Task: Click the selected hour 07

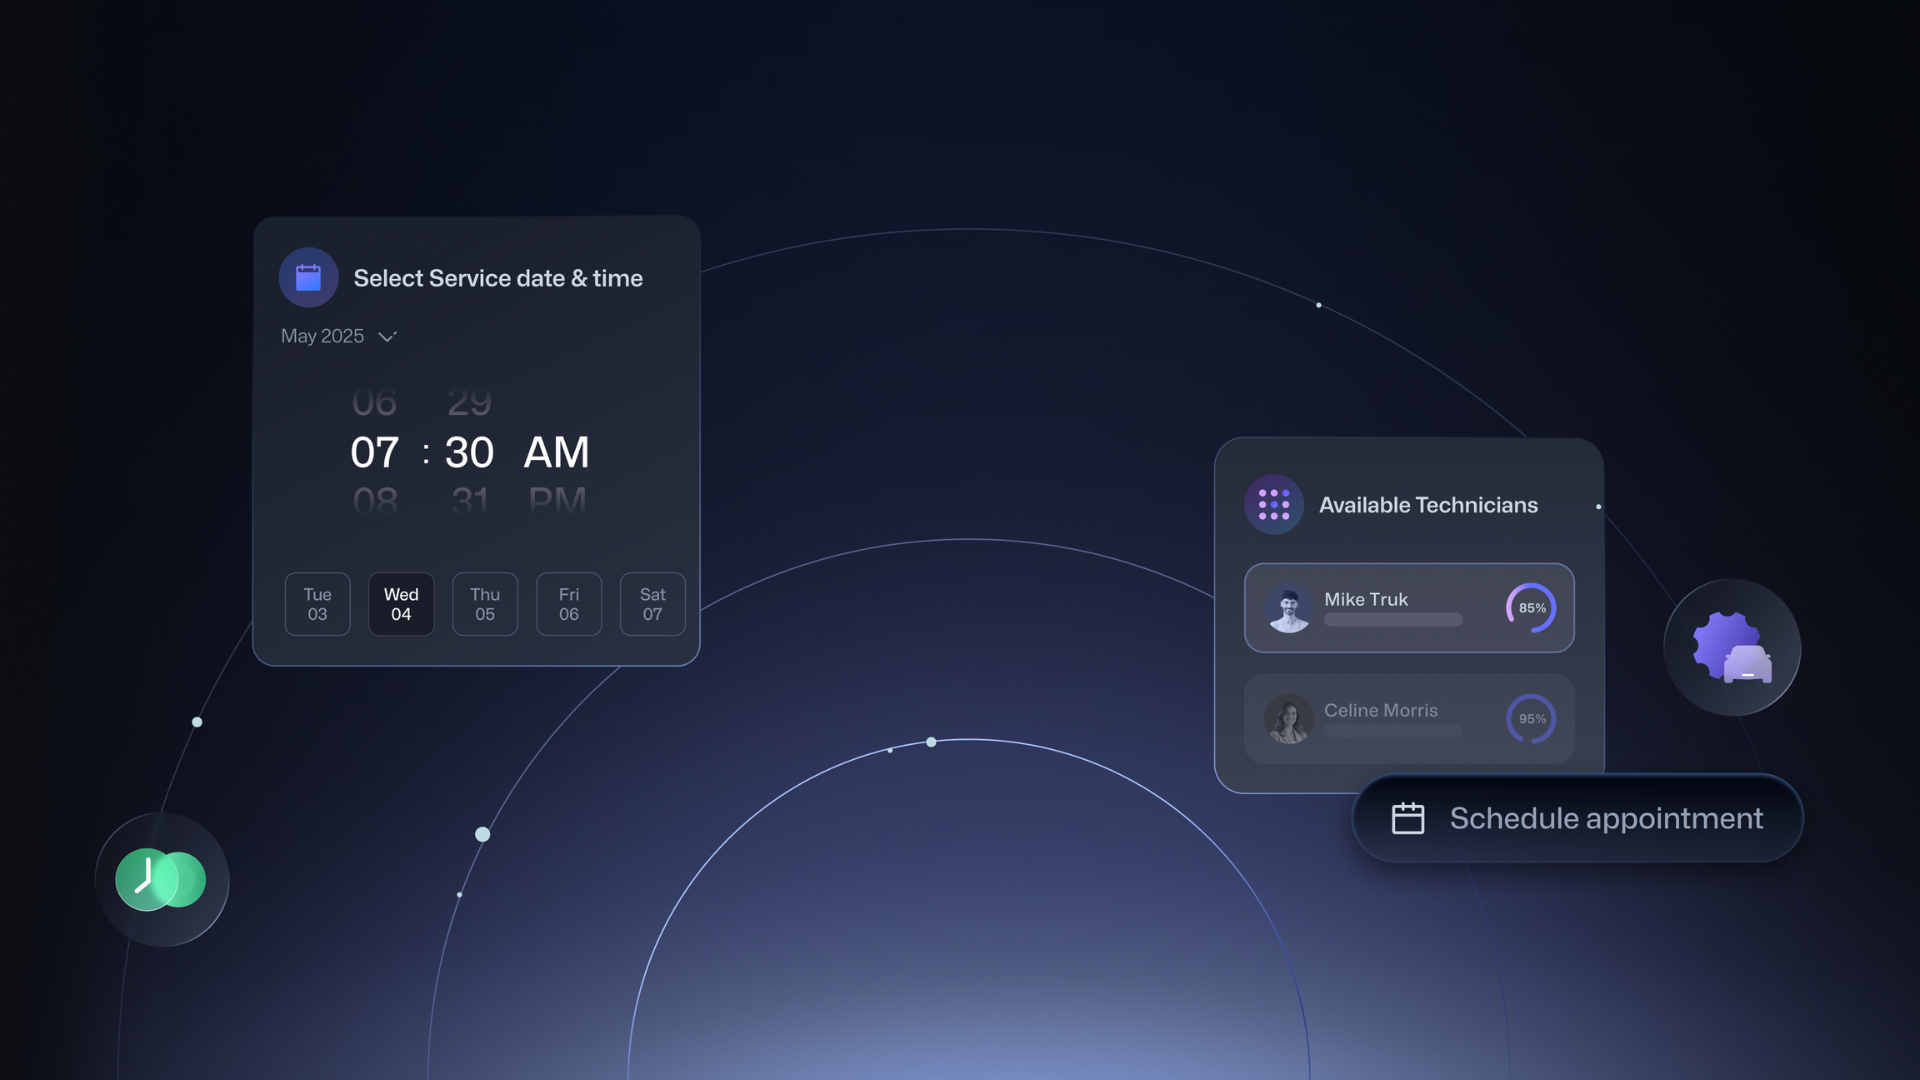Action: click(375, 452)
